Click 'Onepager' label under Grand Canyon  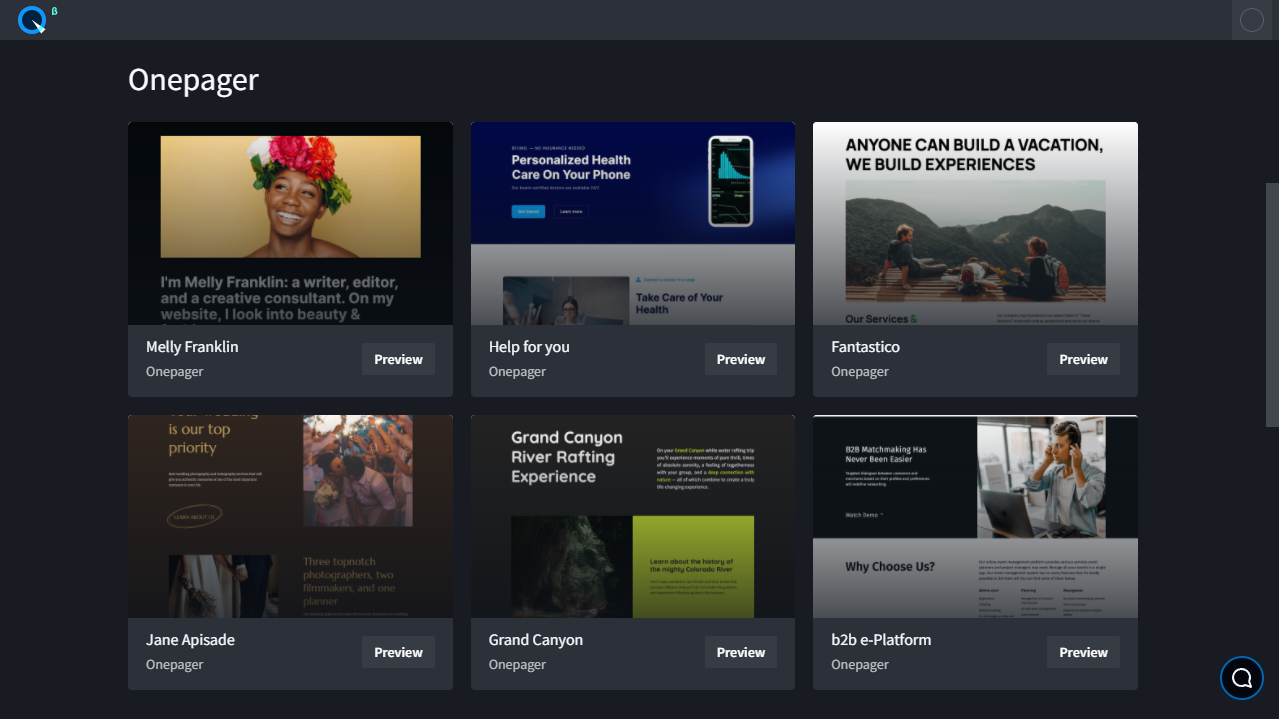(x=518, y=665)
